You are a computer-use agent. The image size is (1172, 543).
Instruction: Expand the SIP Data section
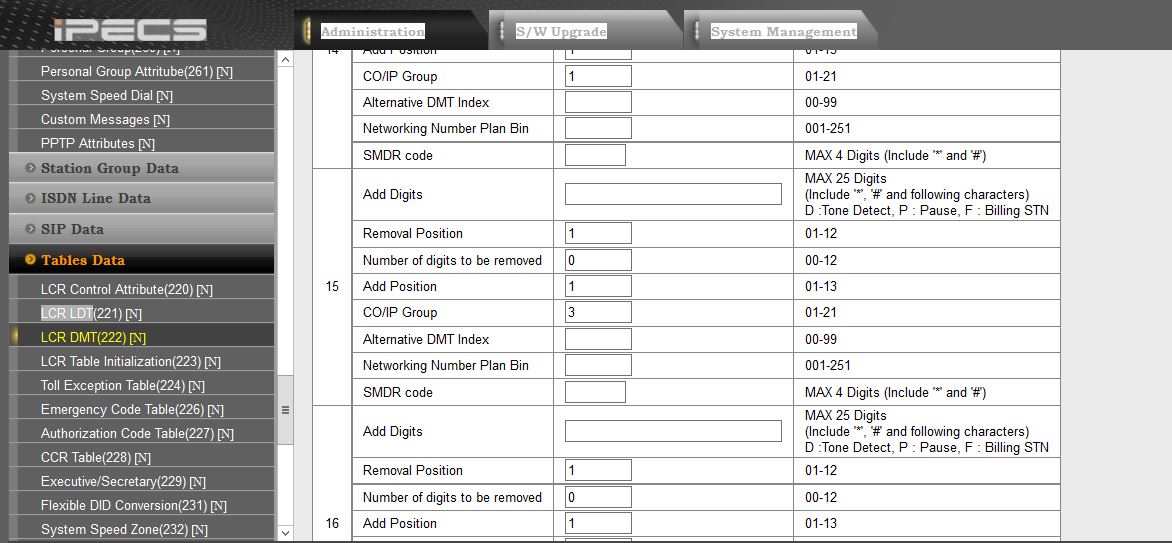click(73, 229)
